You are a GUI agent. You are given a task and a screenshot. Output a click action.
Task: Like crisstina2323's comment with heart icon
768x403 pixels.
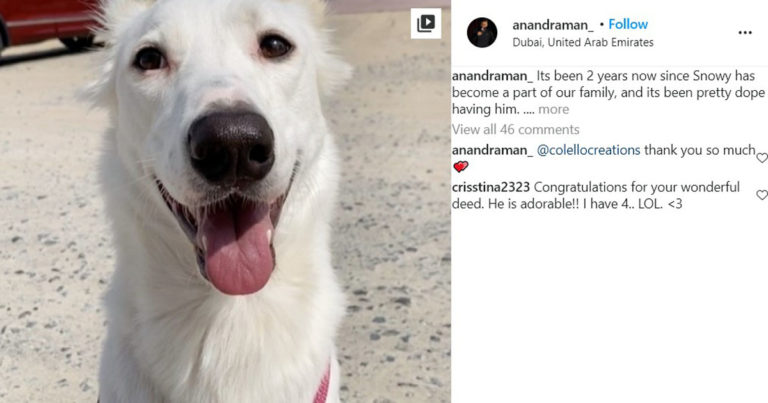(x=762, y=195)
